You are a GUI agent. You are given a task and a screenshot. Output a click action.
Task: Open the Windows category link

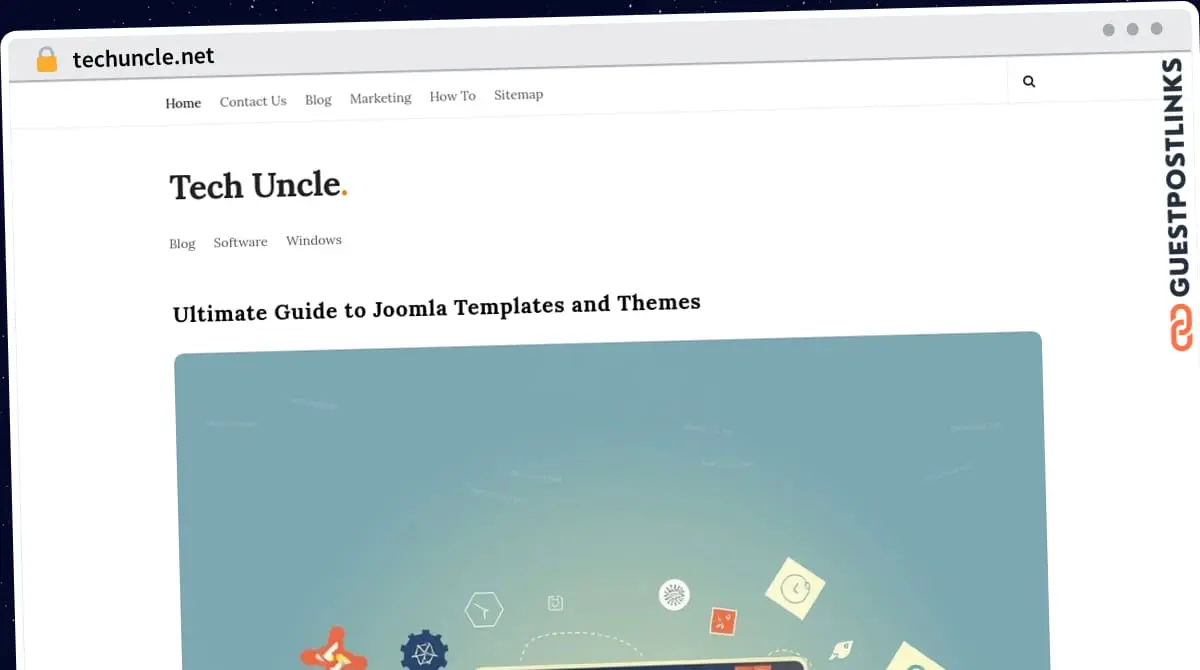[314, 240]
